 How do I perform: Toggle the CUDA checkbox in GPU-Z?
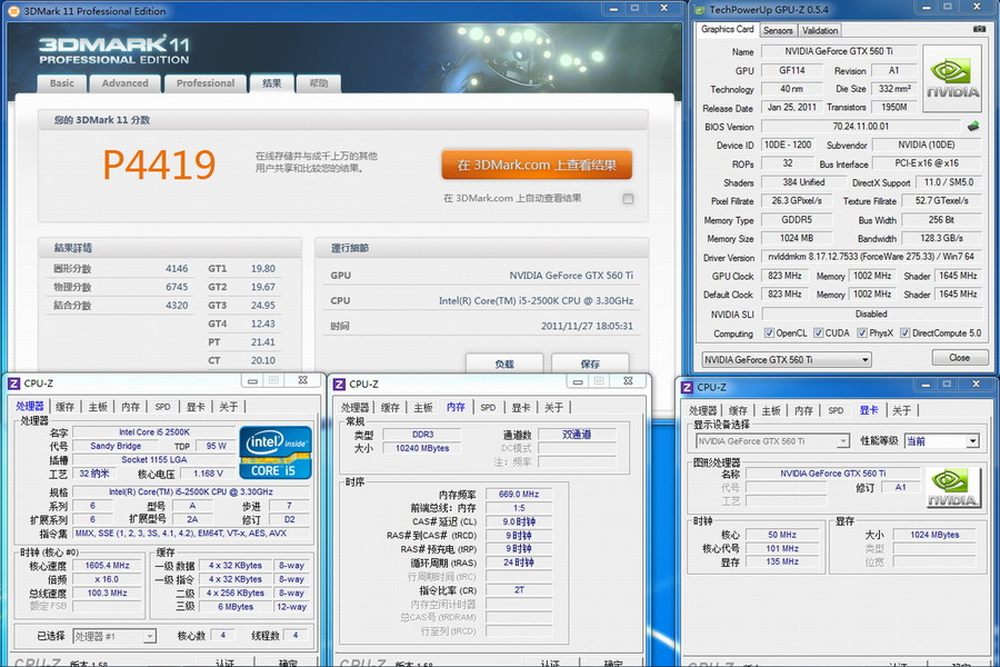pos(818,333)
